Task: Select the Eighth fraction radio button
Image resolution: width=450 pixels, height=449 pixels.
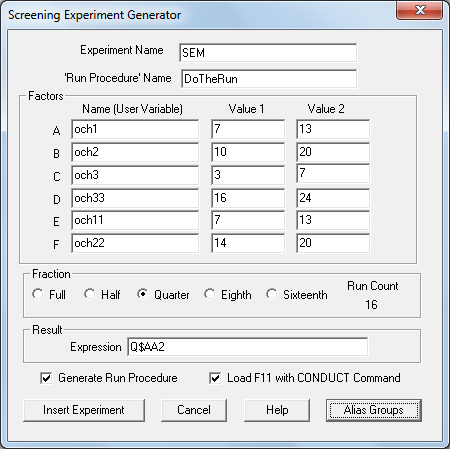Action: (x=210, y=294)
